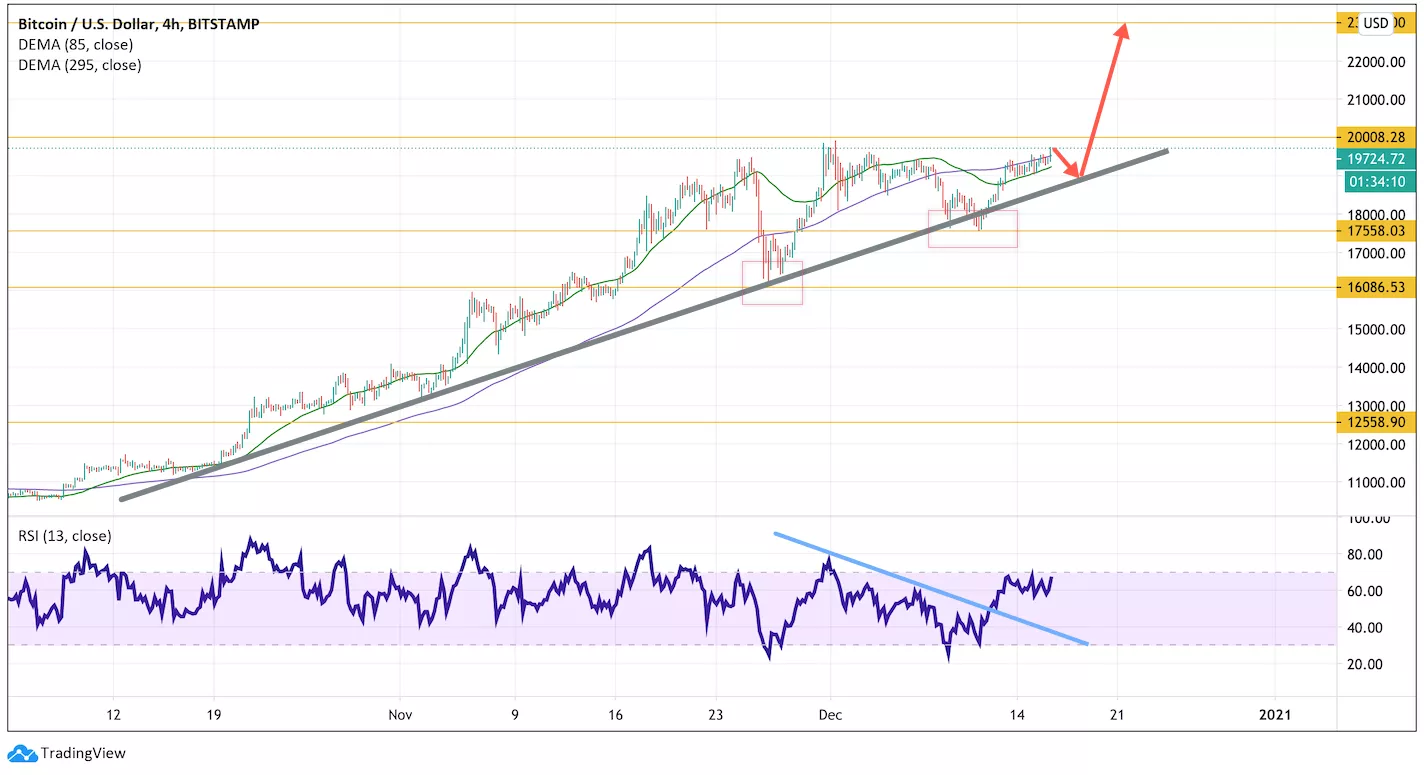The width and height of the screenshot is (1424, 775).
Task: Open the DEMA (85, close) indicator legend
Action: coord(75,44)
